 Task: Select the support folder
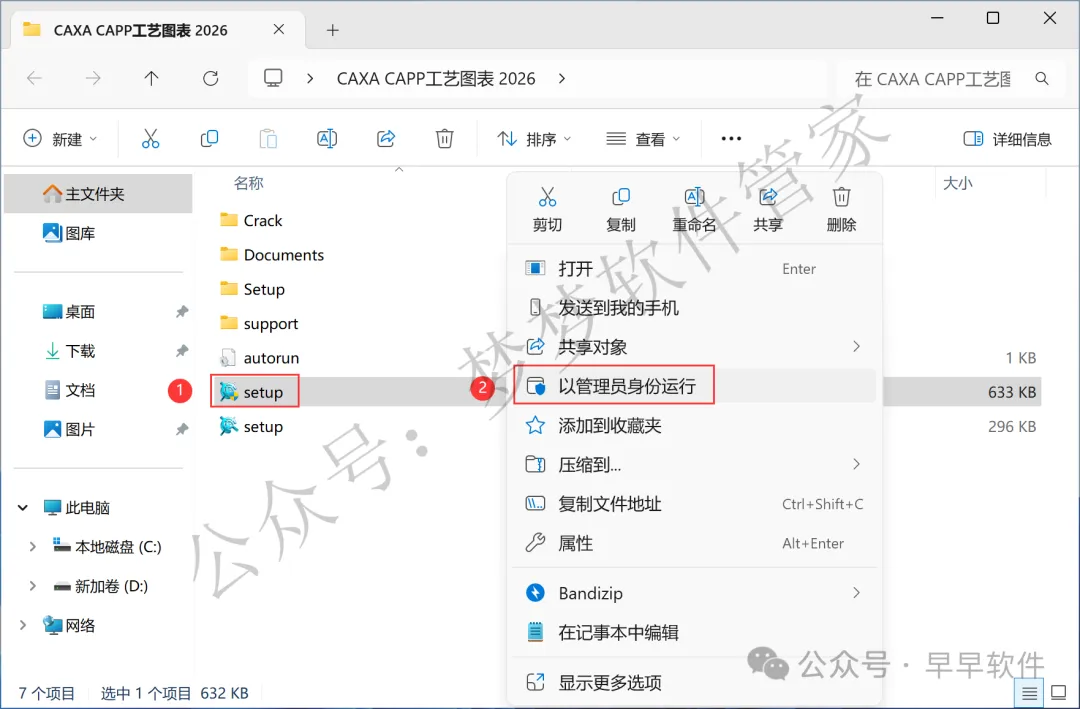(x=258, y=324)
